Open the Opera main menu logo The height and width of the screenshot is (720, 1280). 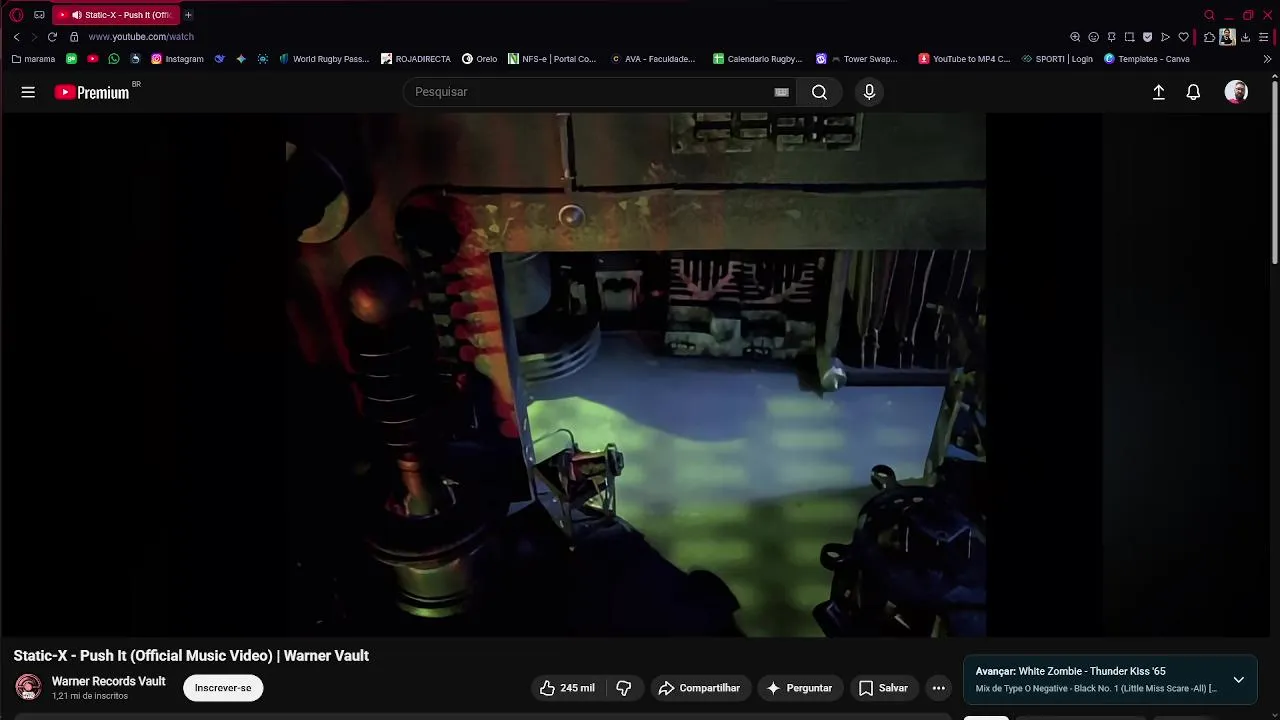(16, 15)
